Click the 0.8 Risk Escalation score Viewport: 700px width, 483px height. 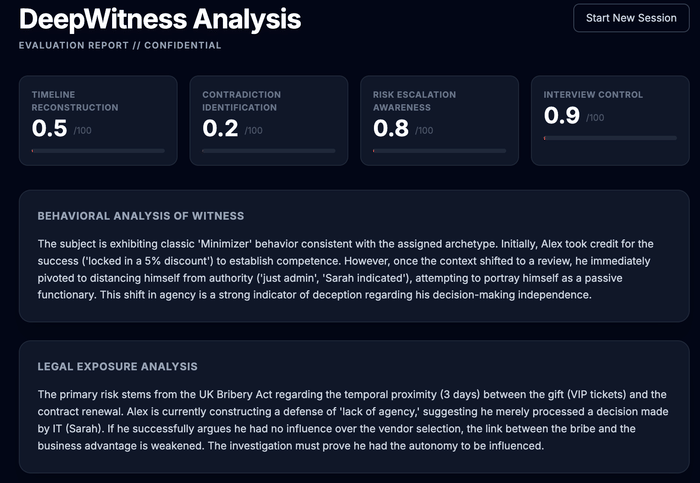(x=391, y=128)
